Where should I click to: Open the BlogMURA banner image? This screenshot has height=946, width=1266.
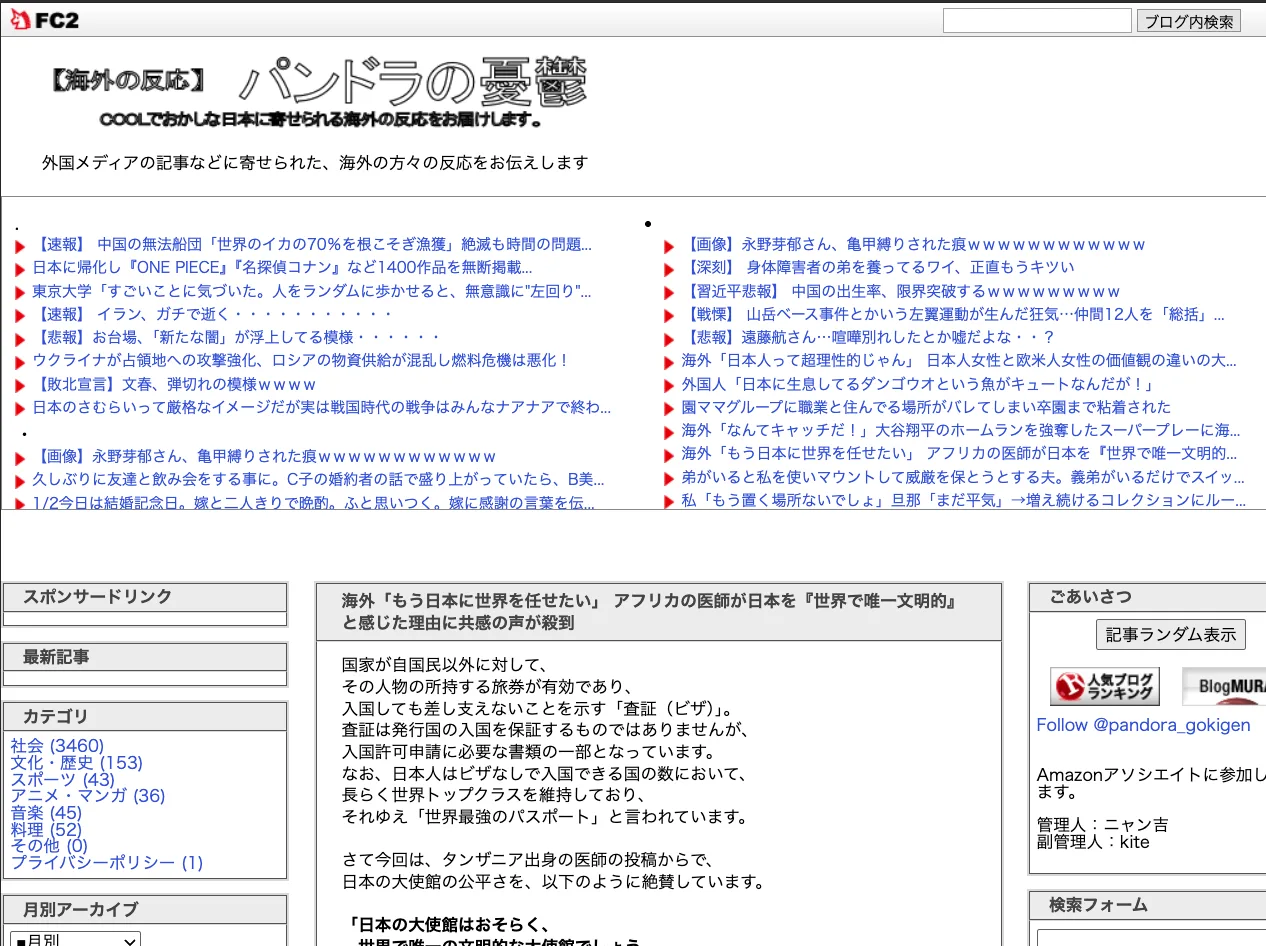(x=1224, y=686)
